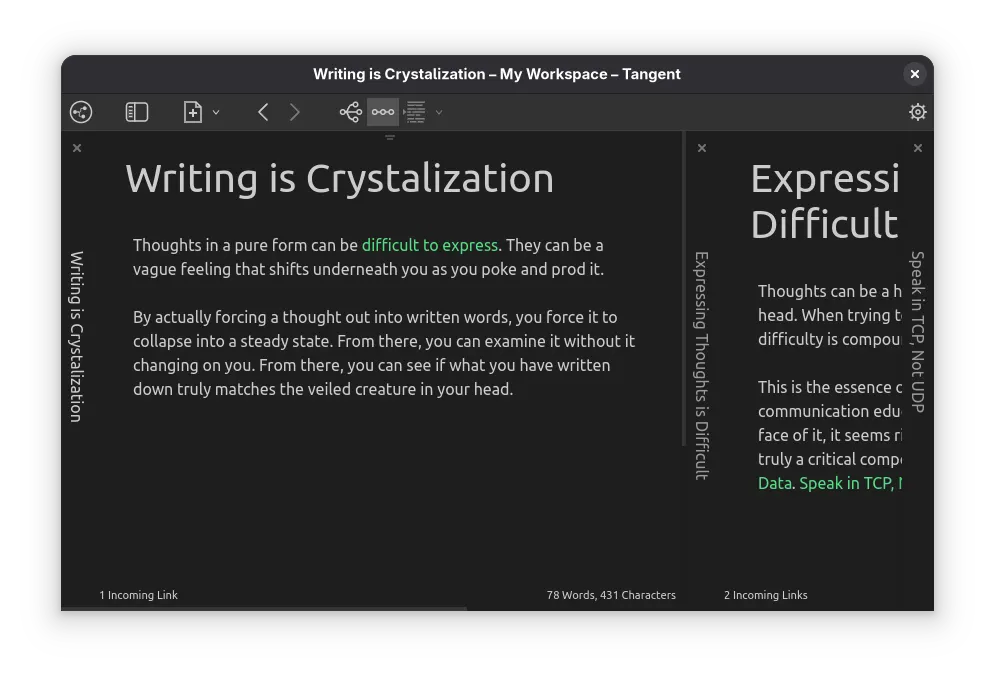
Task: Click the paragraph starting "By actually forcing a thought"
Action: (384, 353)
